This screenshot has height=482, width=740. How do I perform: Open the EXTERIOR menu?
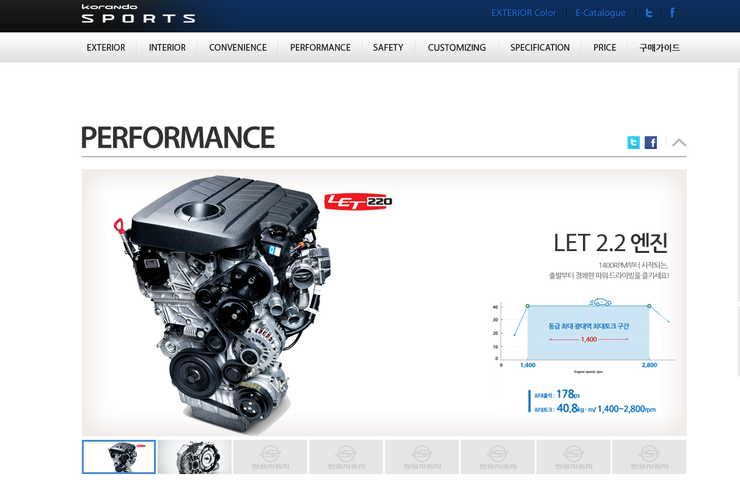[106, 48]
